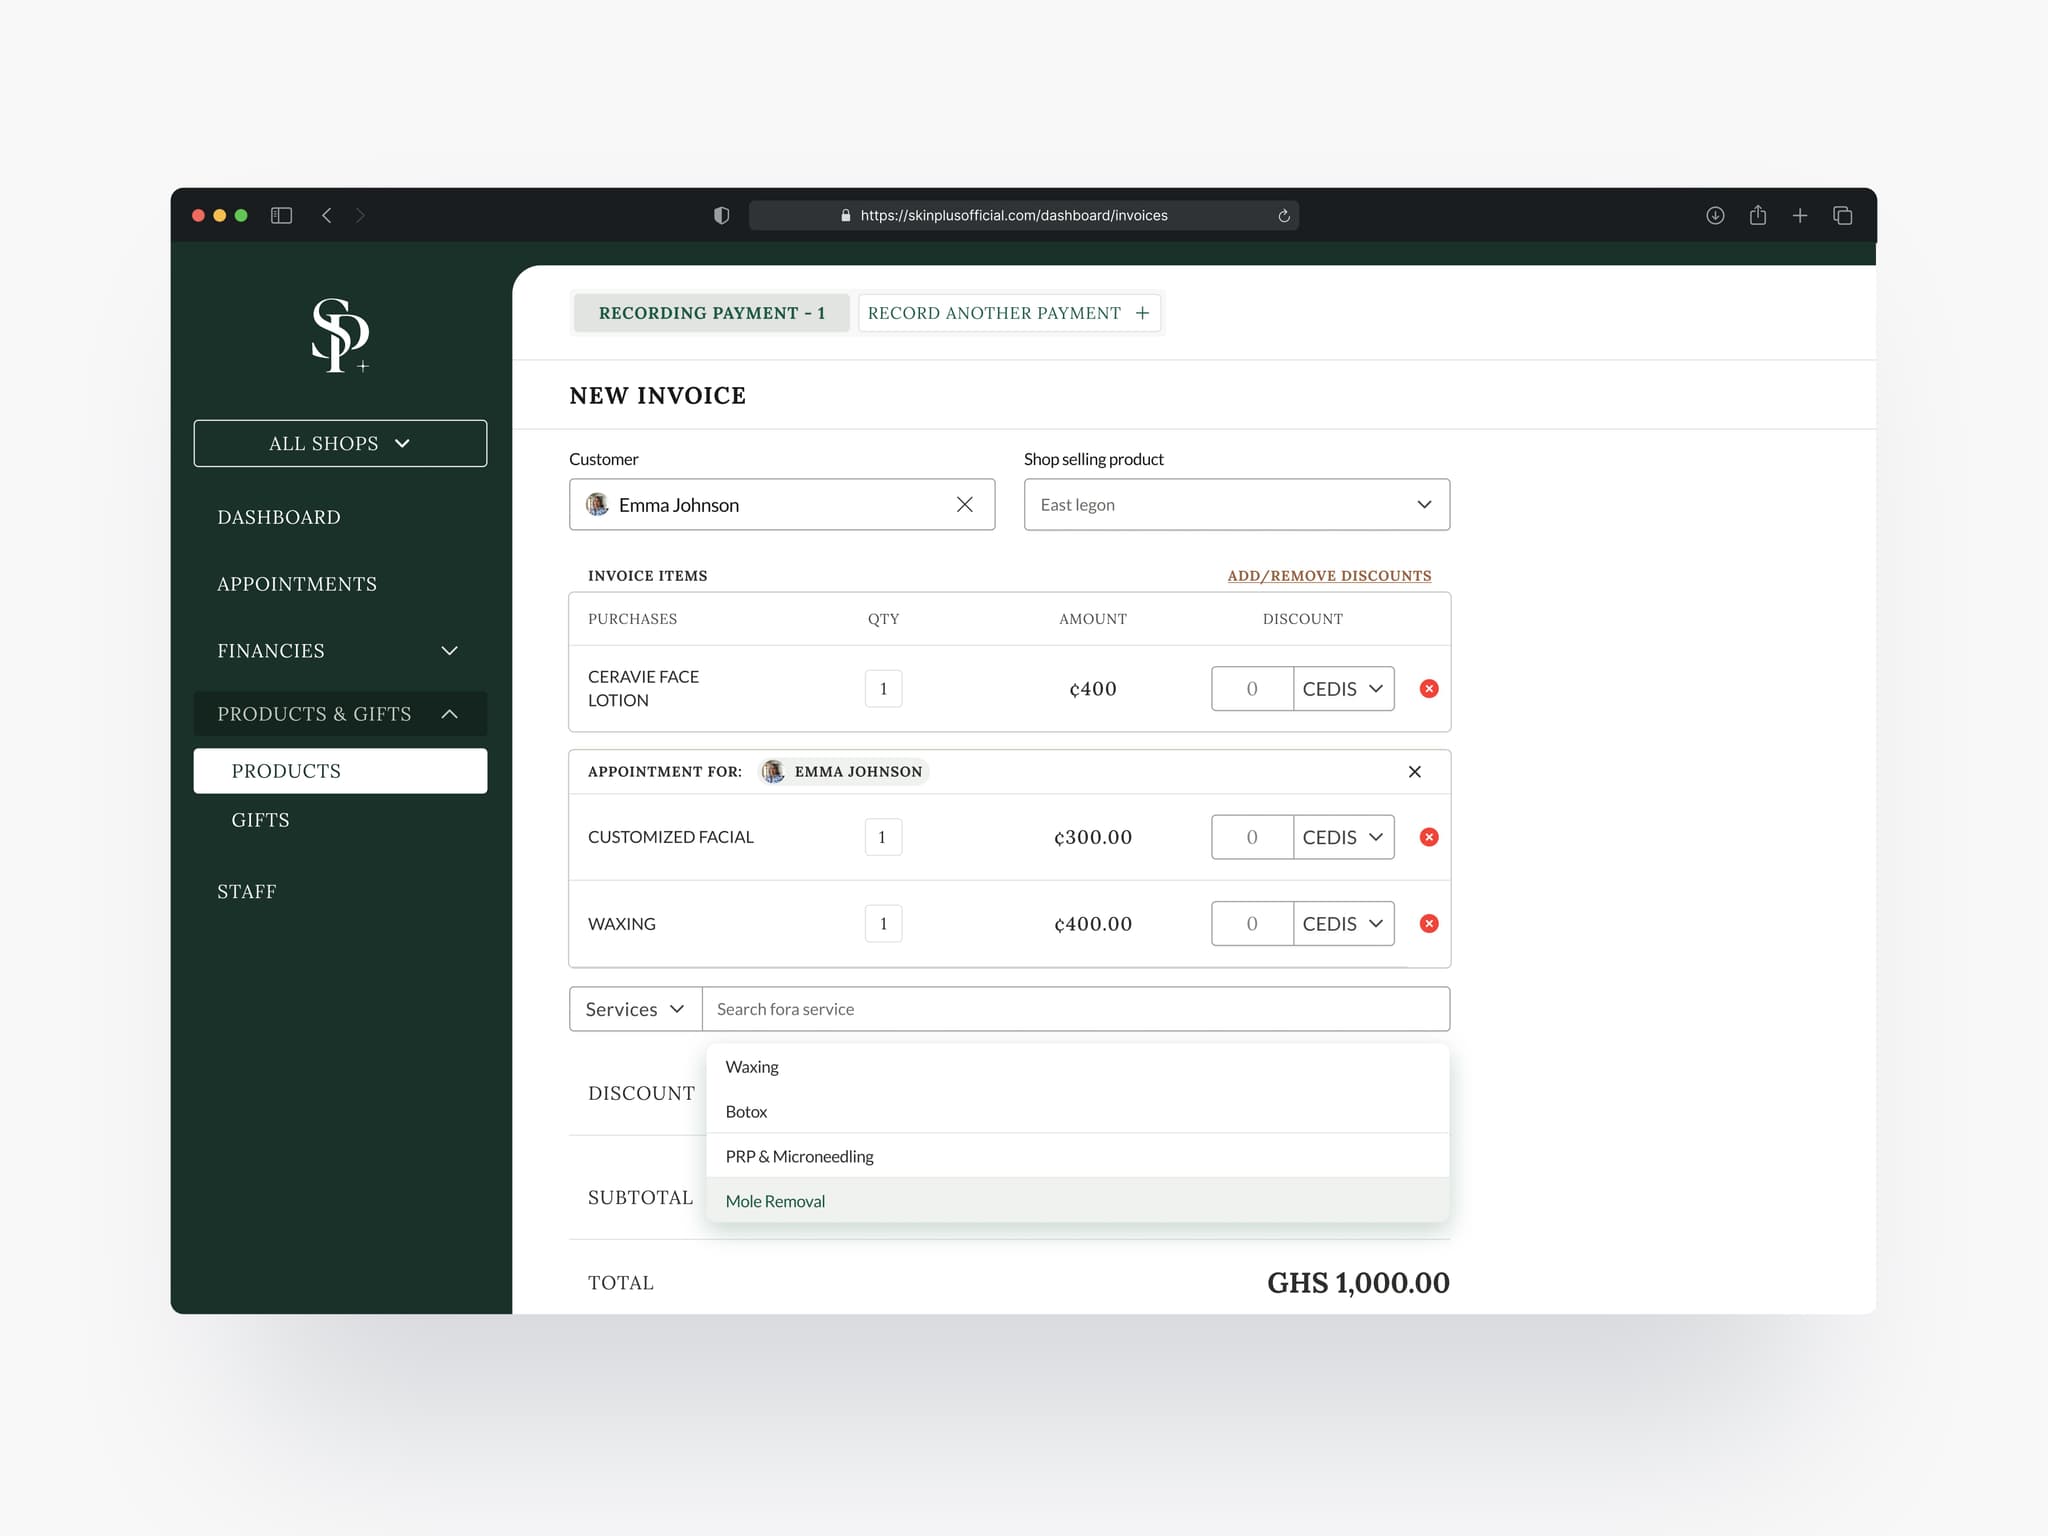
Task: Open the All Shops dropdown
Action: [x=340, y=443]
